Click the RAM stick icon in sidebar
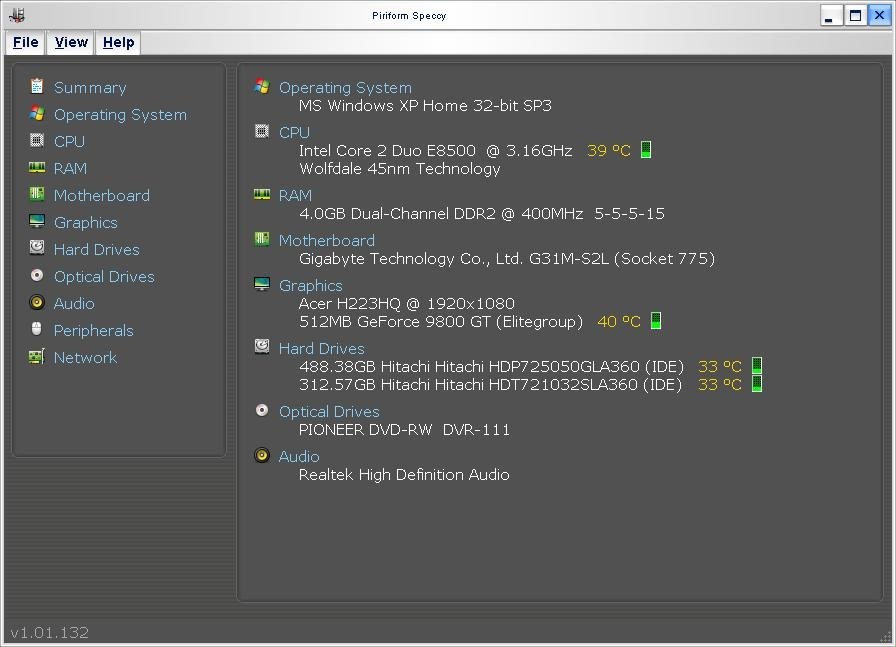896x647 pixels. coord(37,167)
